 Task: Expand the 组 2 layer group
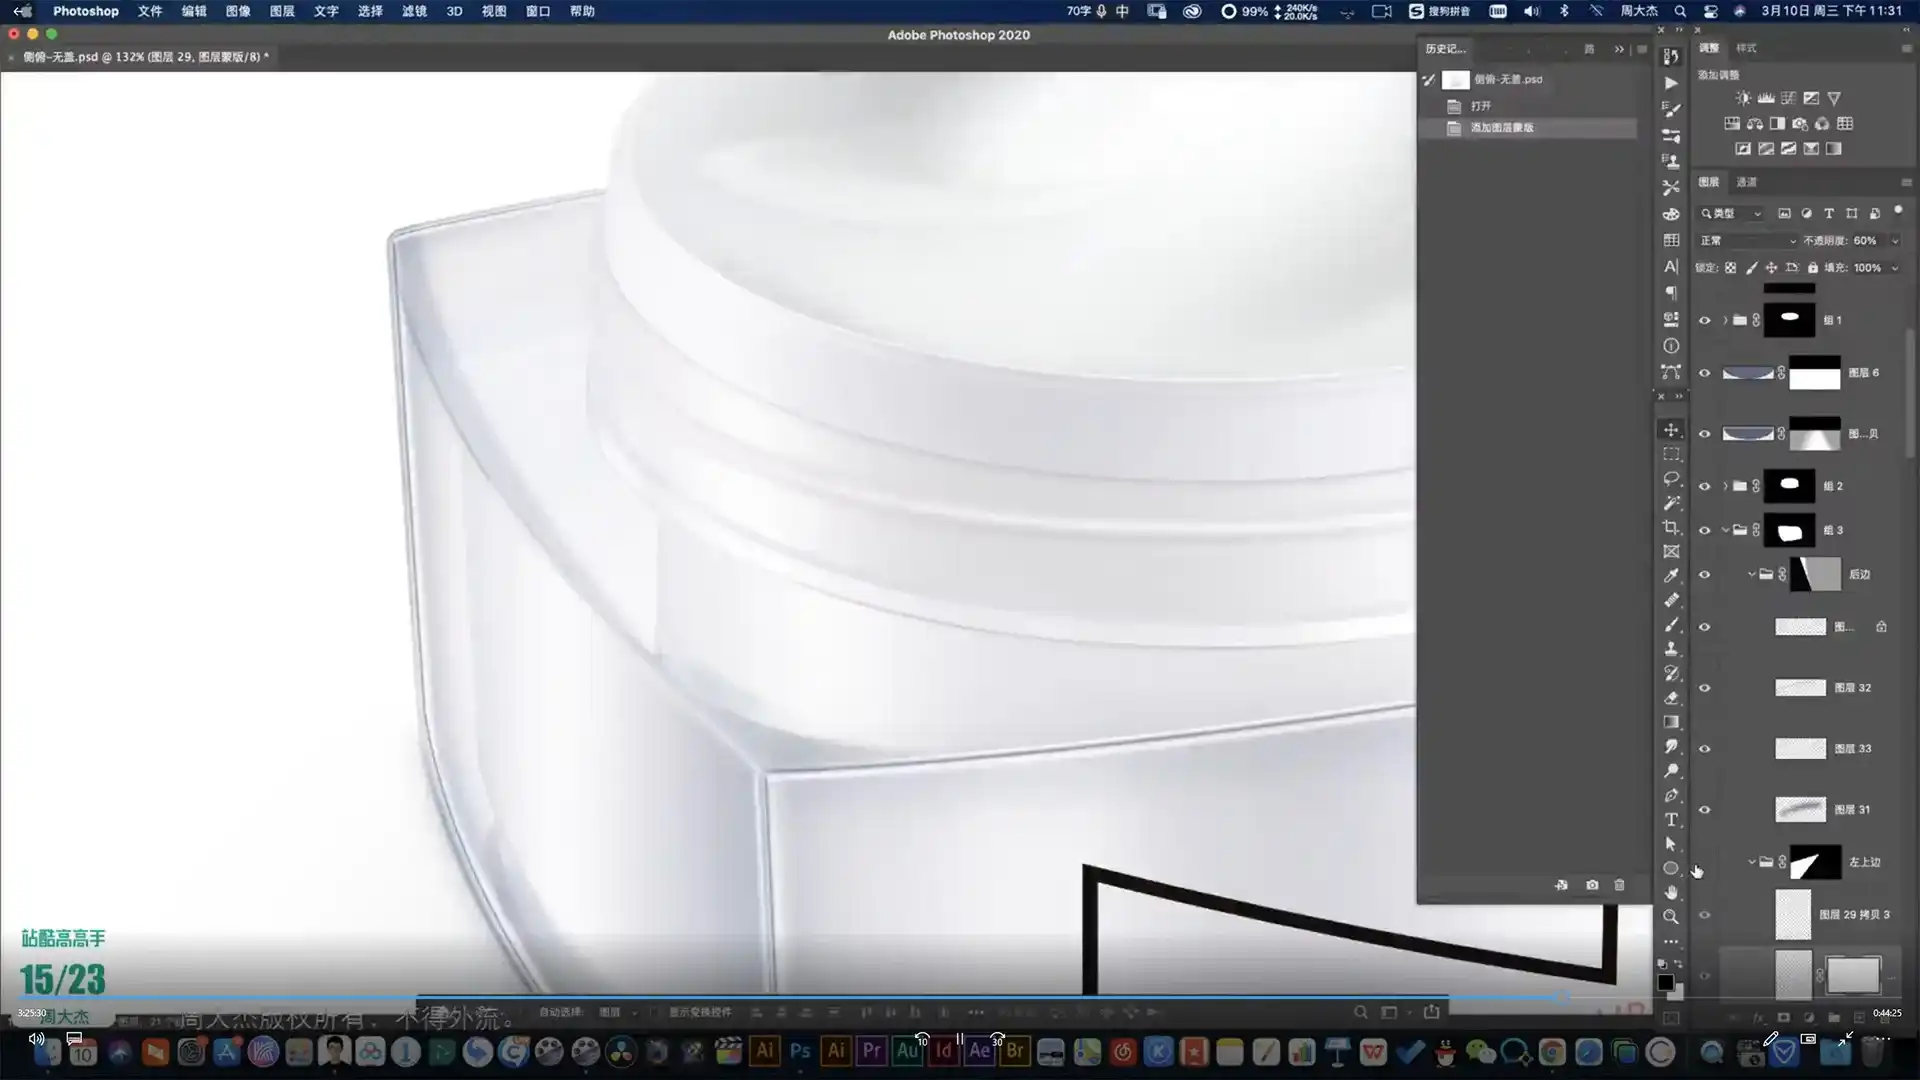tap(1725, 486)
